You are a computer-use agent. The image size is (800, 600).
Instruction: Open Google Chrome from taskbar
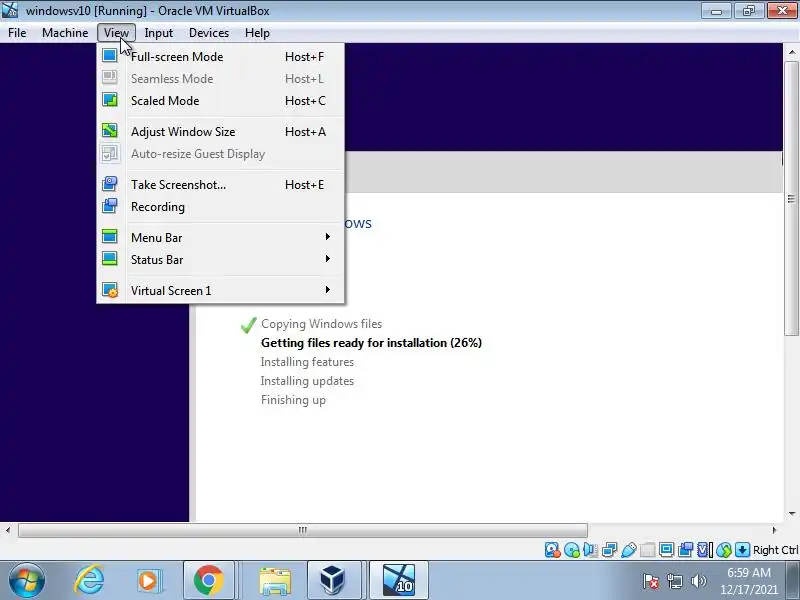tap(208, 580)
